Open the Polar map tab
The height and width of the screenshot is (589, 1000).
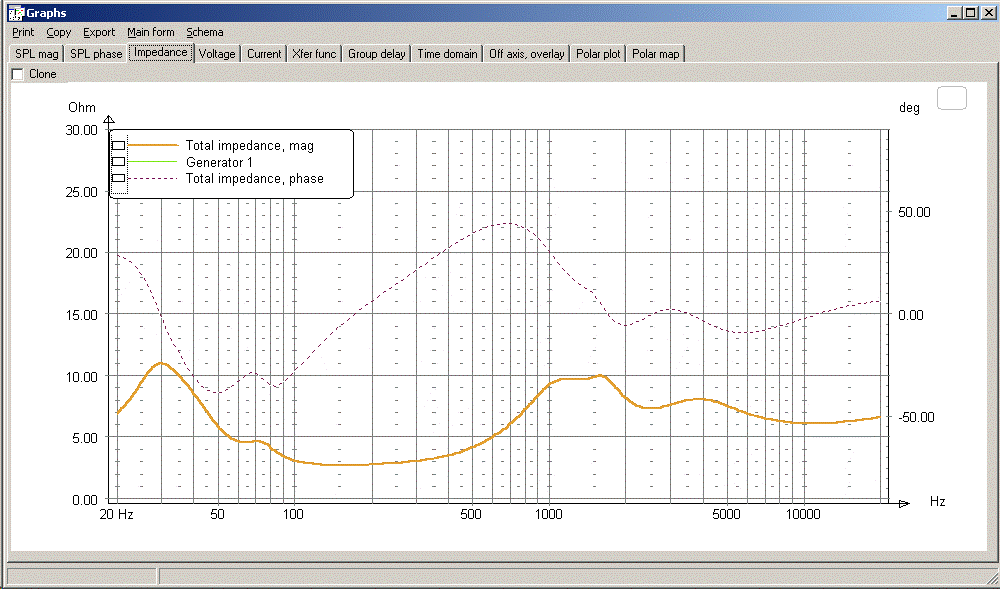(655, 54)
